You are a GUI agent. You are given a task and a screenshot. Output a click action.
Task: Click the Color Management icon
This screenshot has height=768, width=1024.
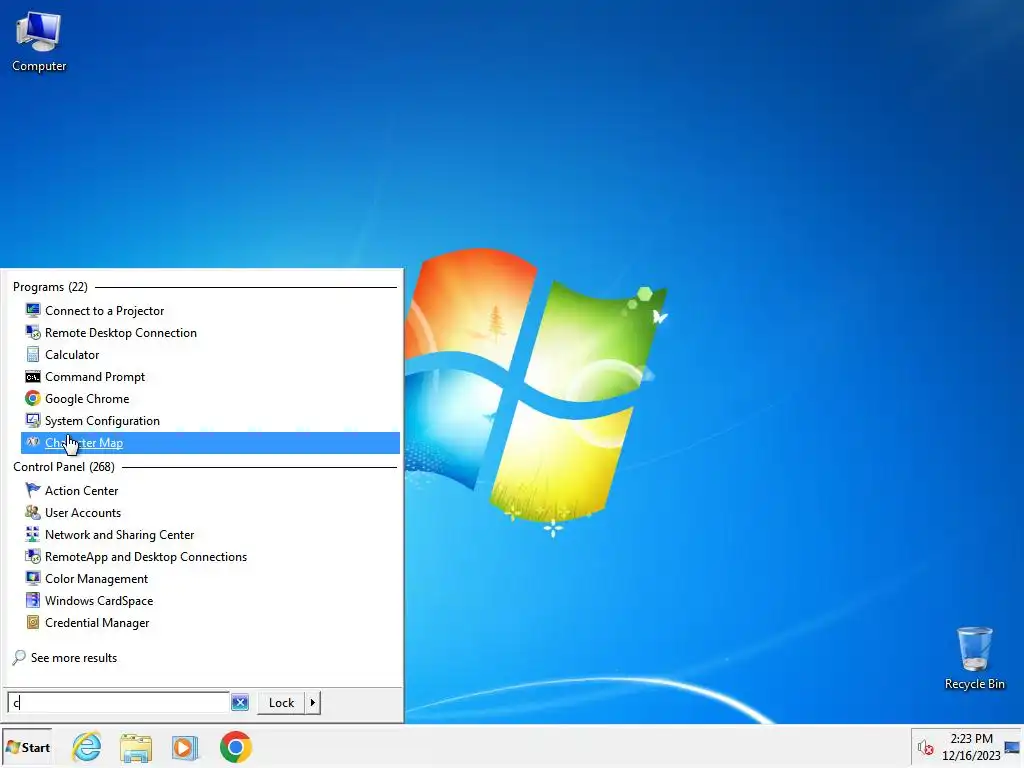pos(33,578)
